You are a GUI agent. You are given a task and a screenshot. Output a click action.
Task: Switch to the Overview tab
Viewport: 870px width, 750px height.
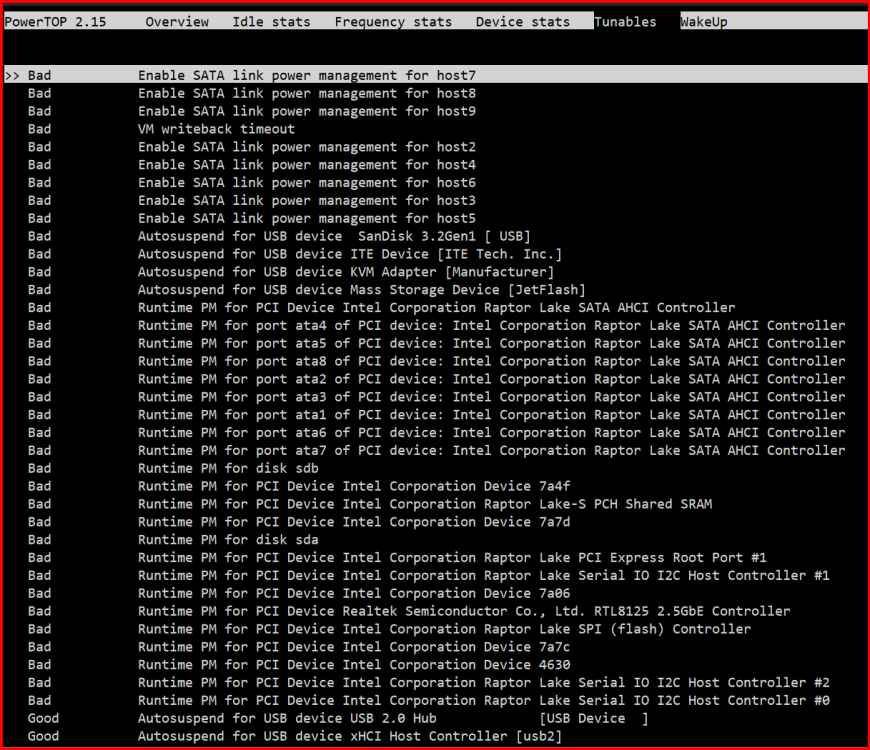pyautogui.click(x=177, y=22)
